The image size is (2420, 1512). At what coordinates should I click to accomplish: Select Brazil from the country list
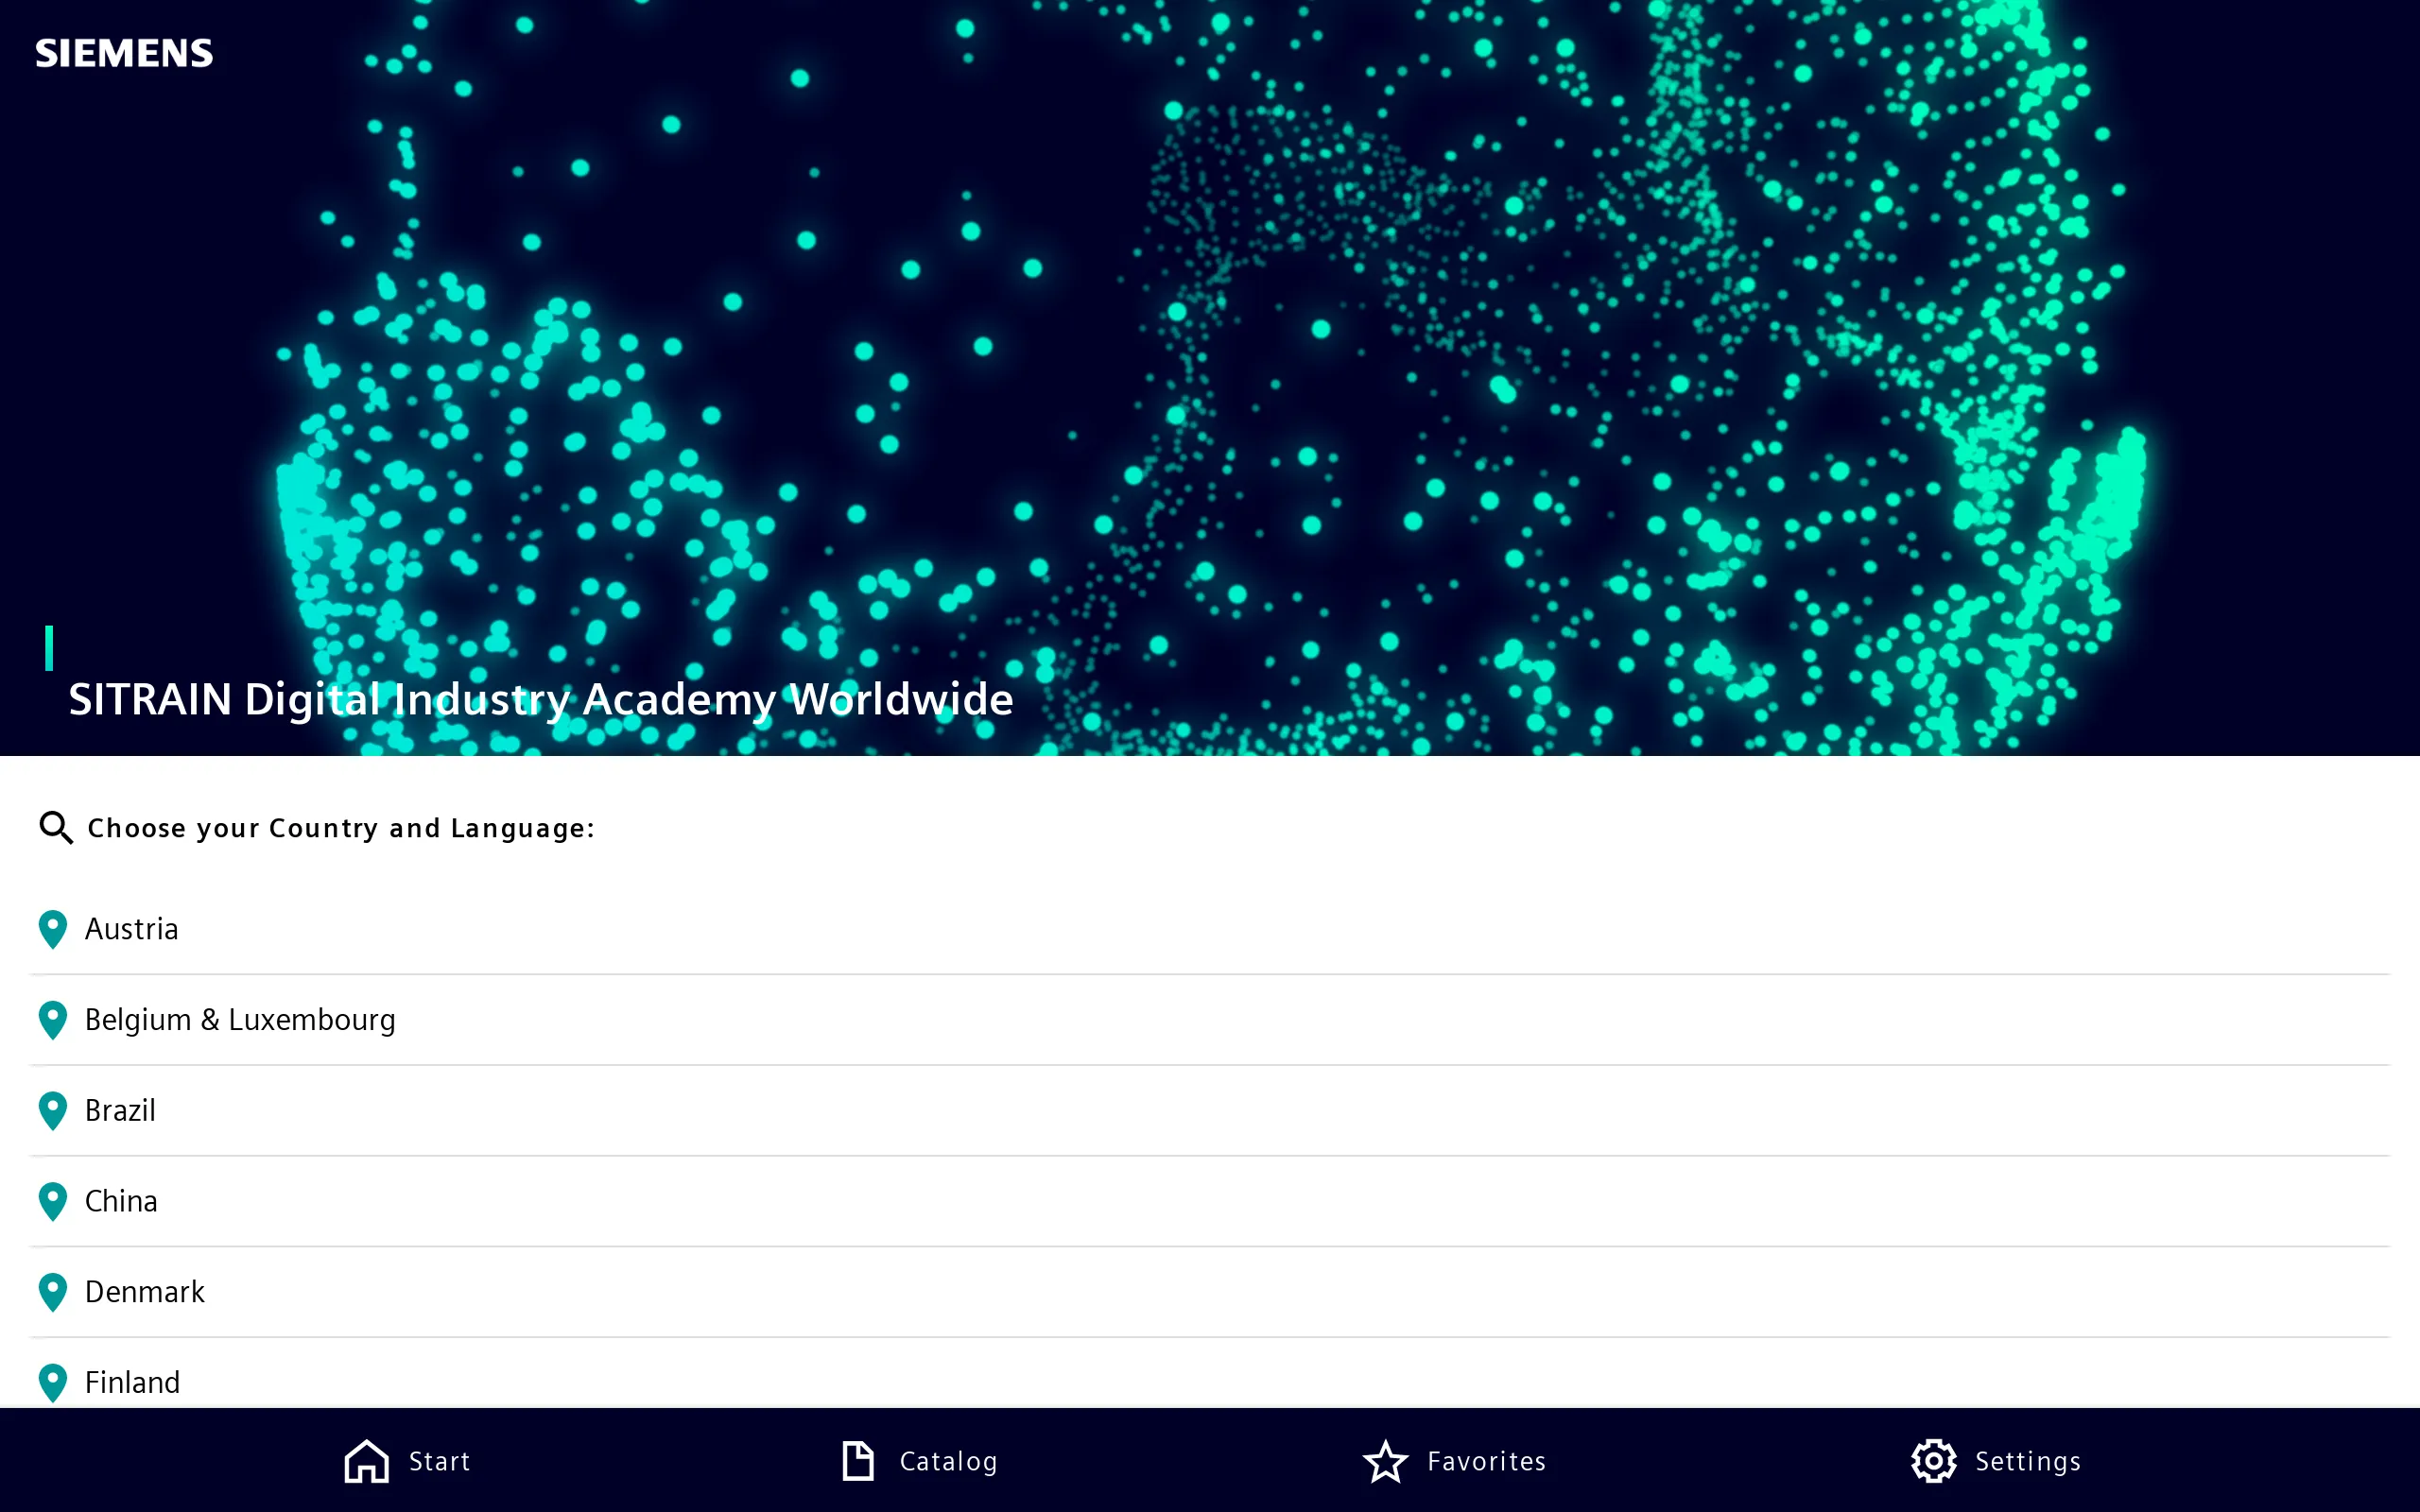pyautogui.click(x=1210, y=1111)
